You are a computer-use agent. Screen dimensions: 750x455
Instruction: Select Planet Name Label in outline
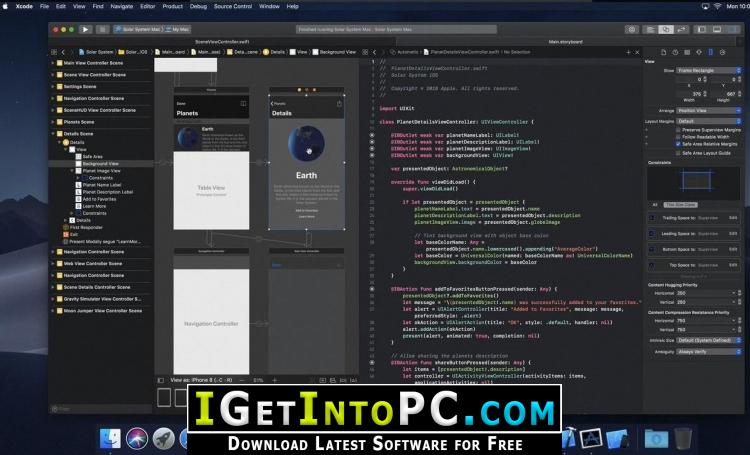(102, 185)
